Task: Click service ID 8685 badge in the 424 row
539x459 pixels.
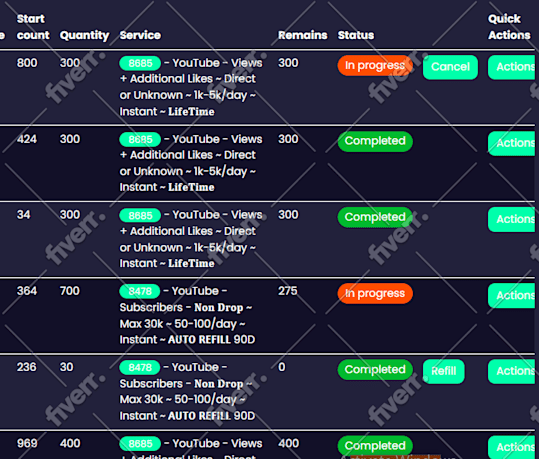Action: [140, 139]
